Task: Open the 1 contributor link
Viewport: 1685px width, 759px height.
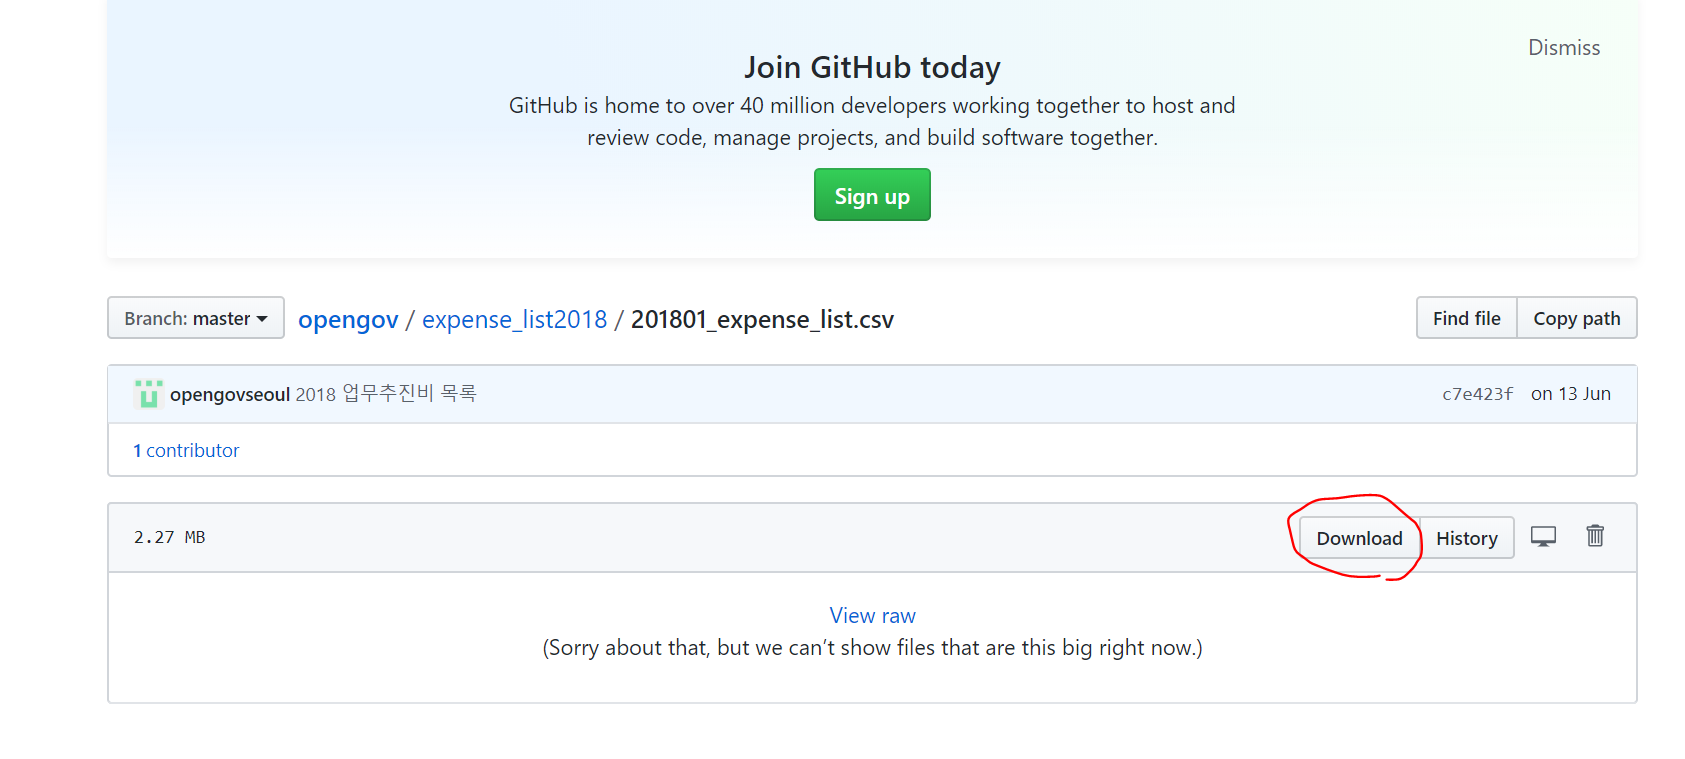Action: point(186,451)
